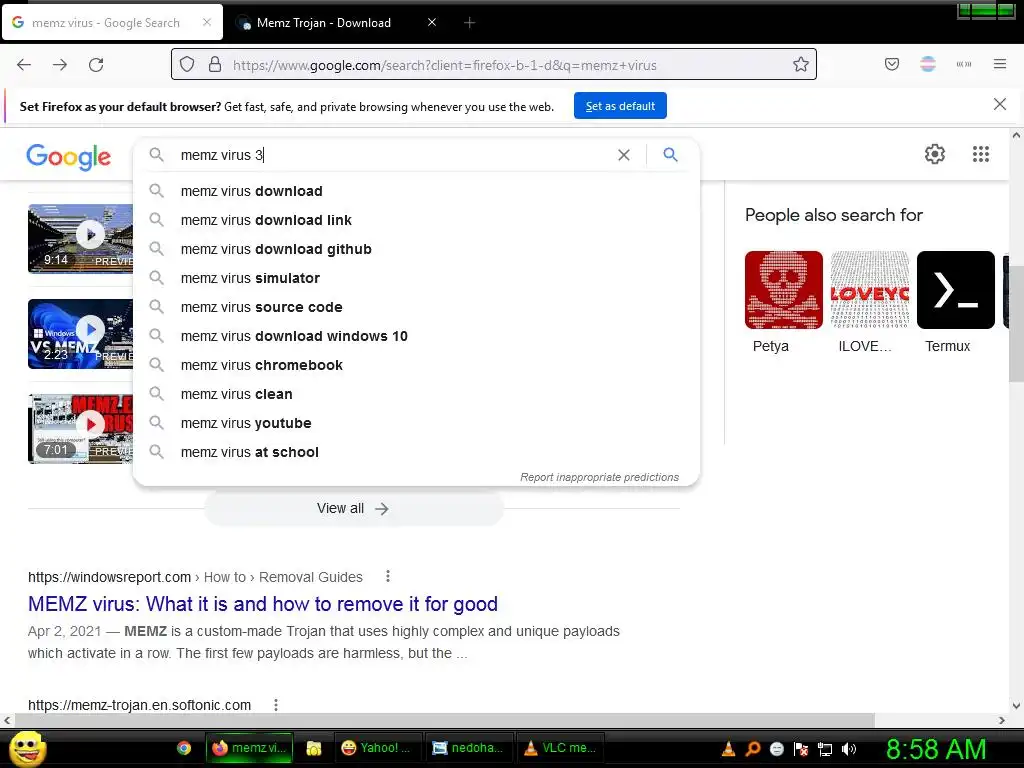Submit search with blue magnifier icon
Viewport: 1024px width, 768px height.
click(670, 155)
